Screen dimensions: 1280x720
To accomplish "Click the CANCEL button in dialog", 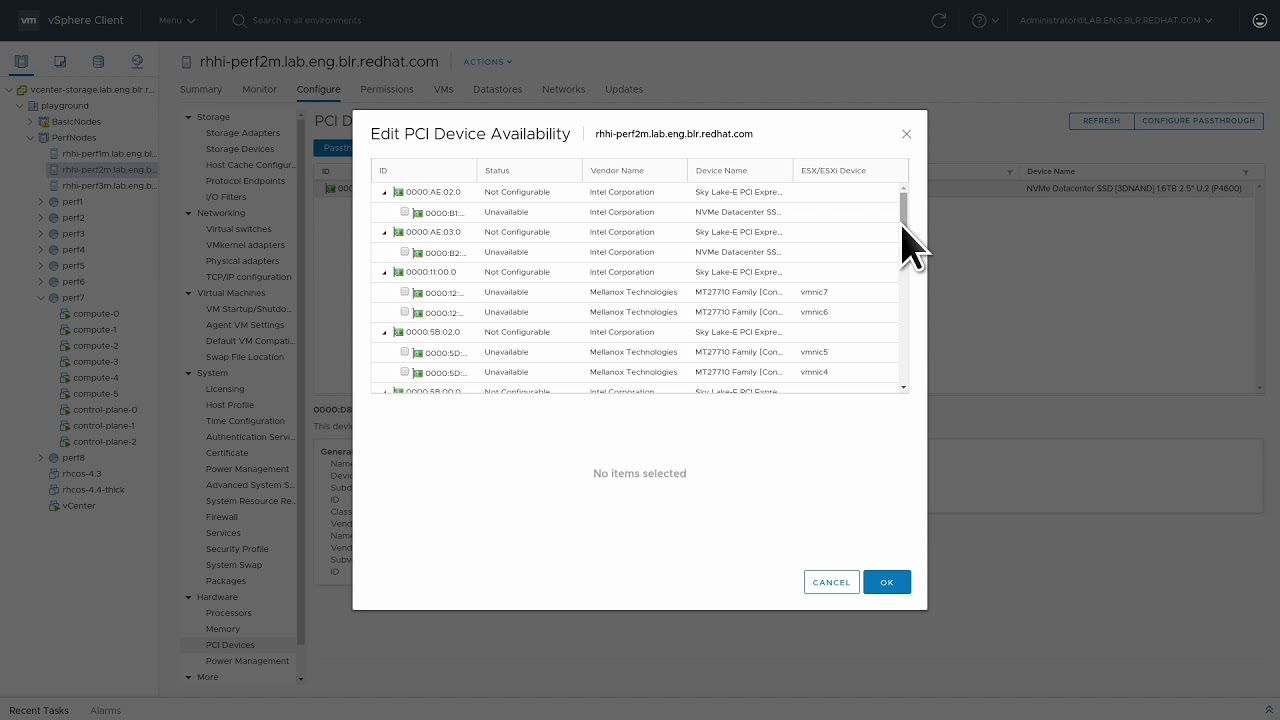I will tap(831, 582).
